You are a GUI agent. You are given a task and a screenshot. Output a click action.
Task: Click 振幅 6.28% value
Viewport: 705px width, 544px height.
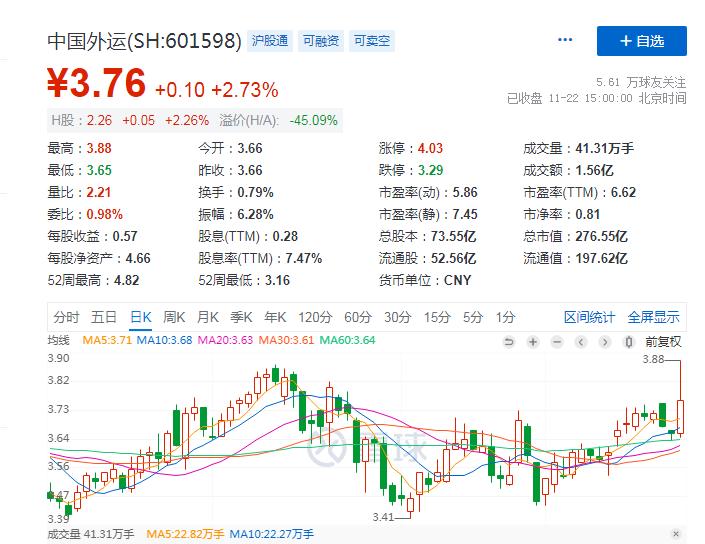(255, 214)
